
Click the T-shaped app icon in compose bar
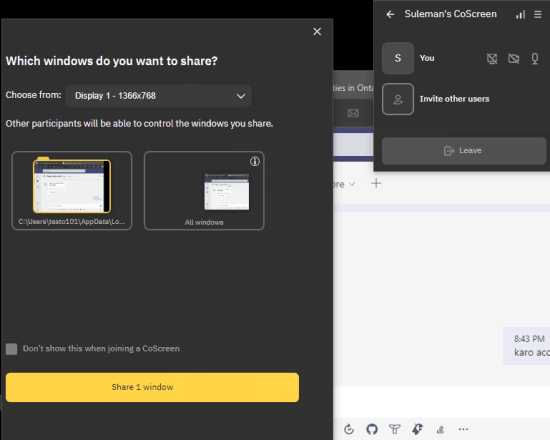pos(395,429)
